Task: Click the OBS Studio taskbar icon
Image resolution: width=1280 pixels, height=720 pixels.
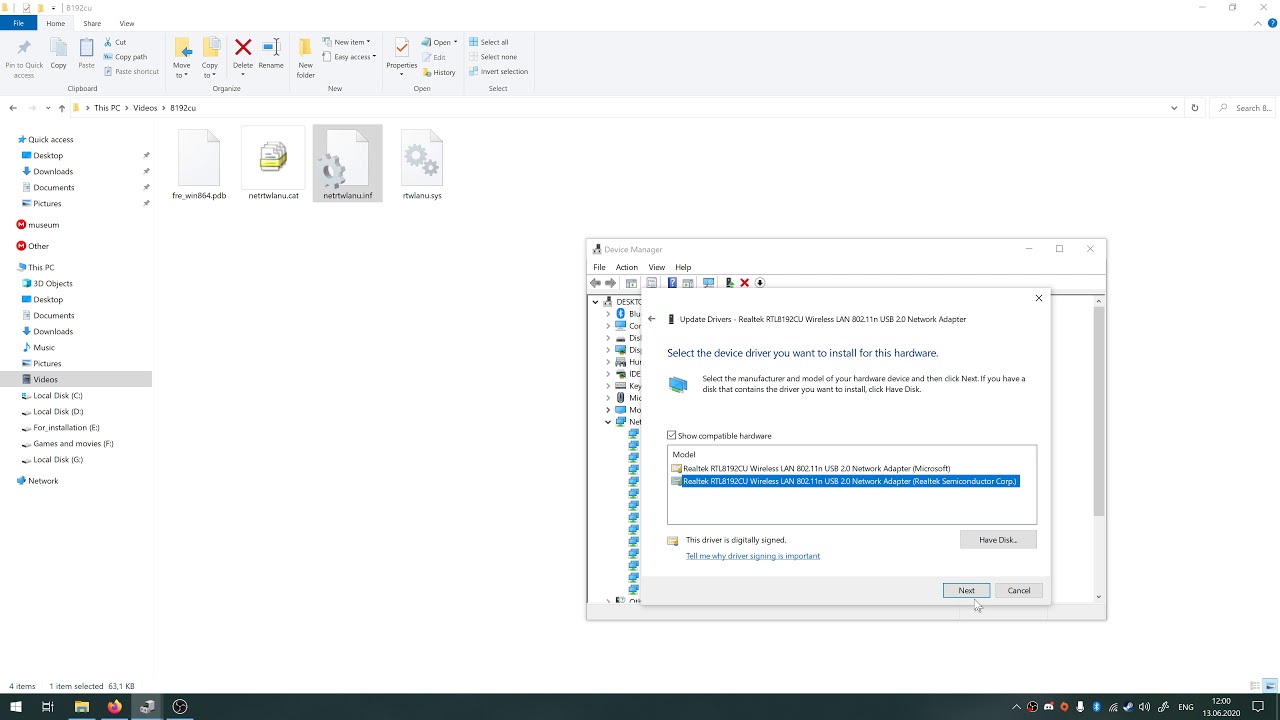Action: tap(180, 707)
